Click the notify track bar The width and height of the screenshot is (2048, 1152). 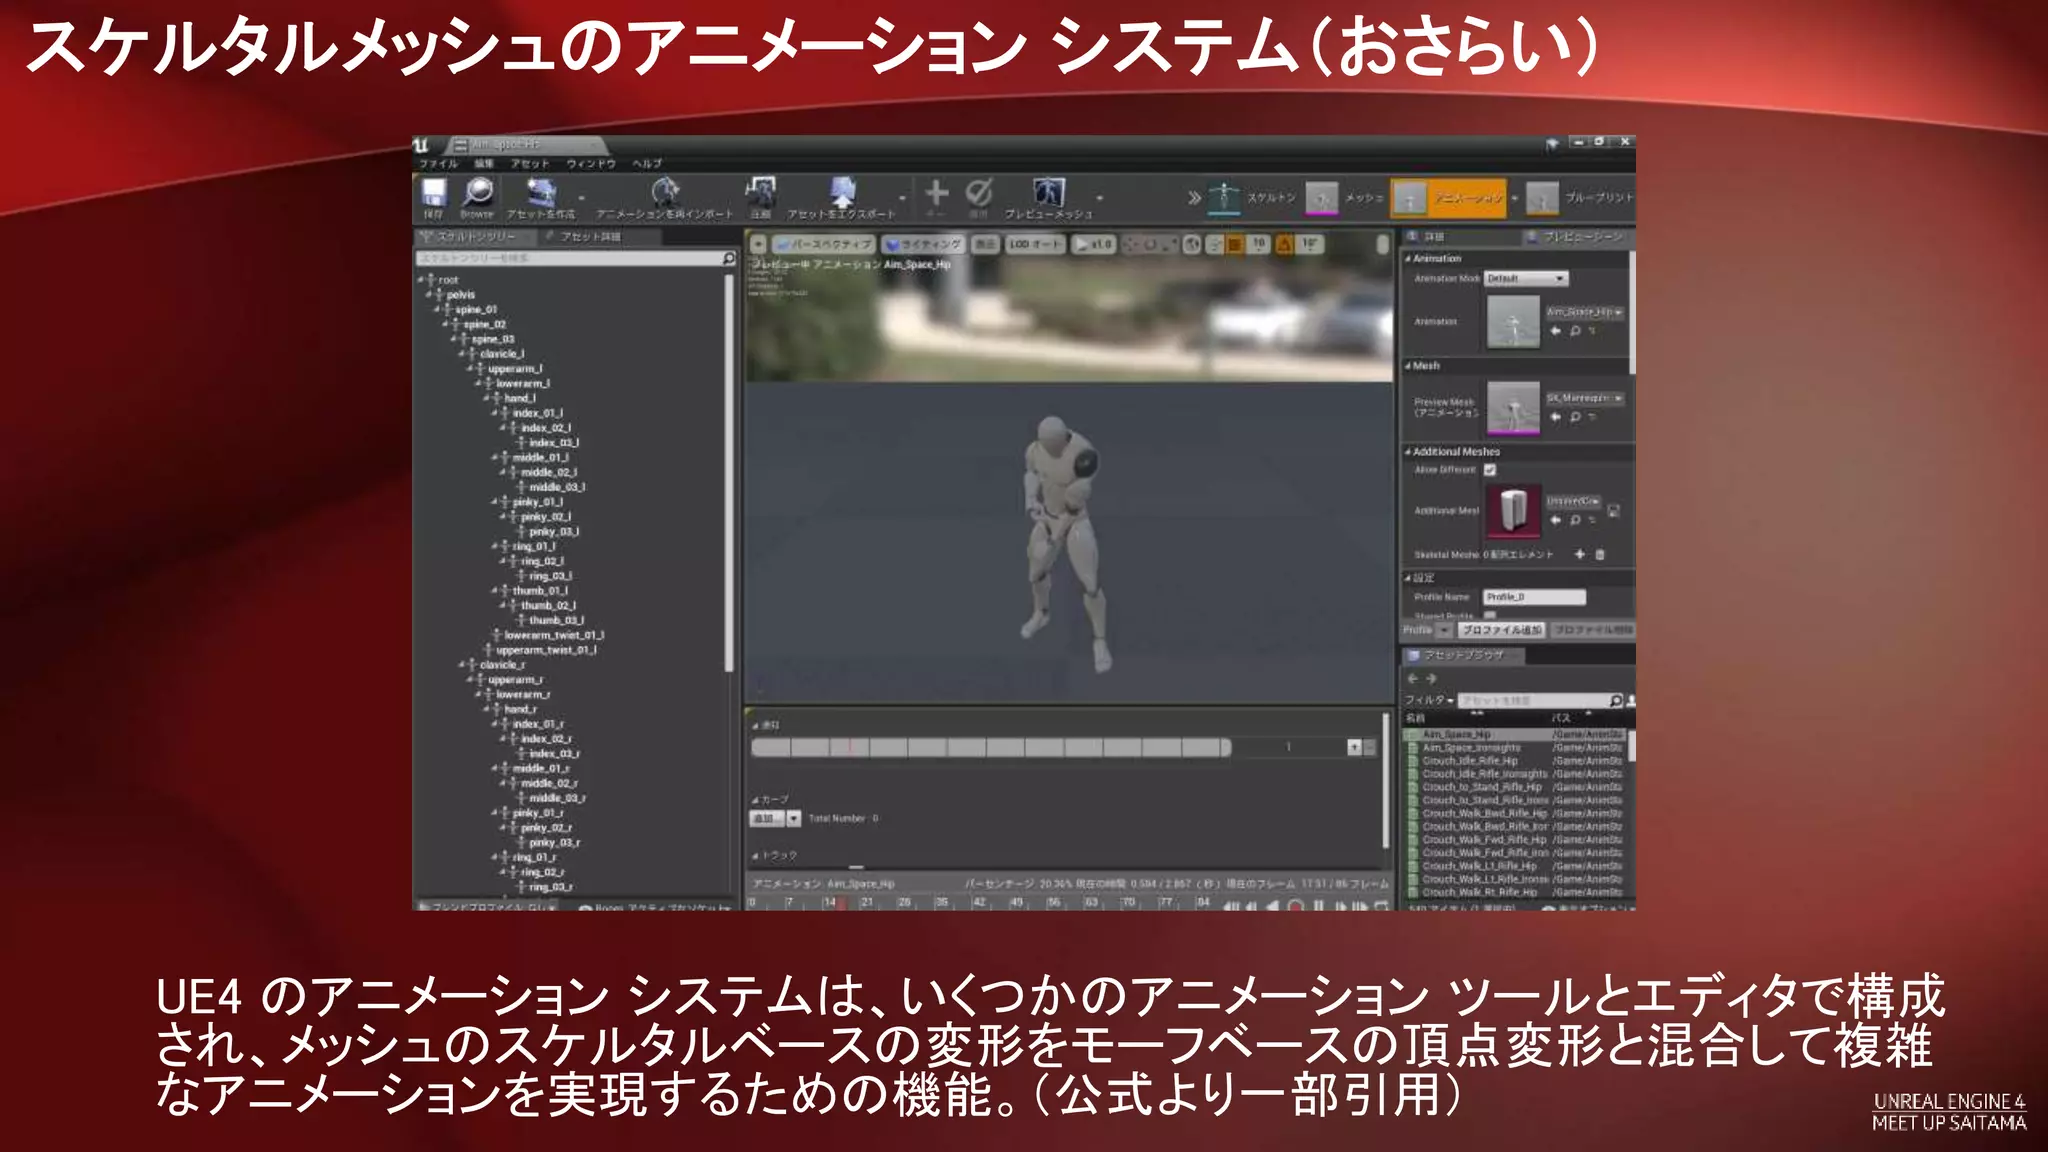point(990,747)
